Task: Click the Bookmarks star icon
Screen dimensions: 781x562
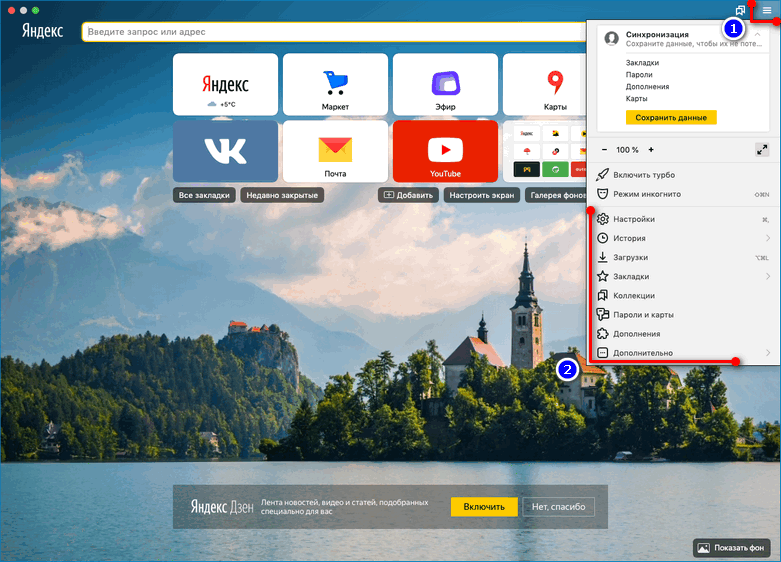Action: pyautogui.click(x=602, y=276)
